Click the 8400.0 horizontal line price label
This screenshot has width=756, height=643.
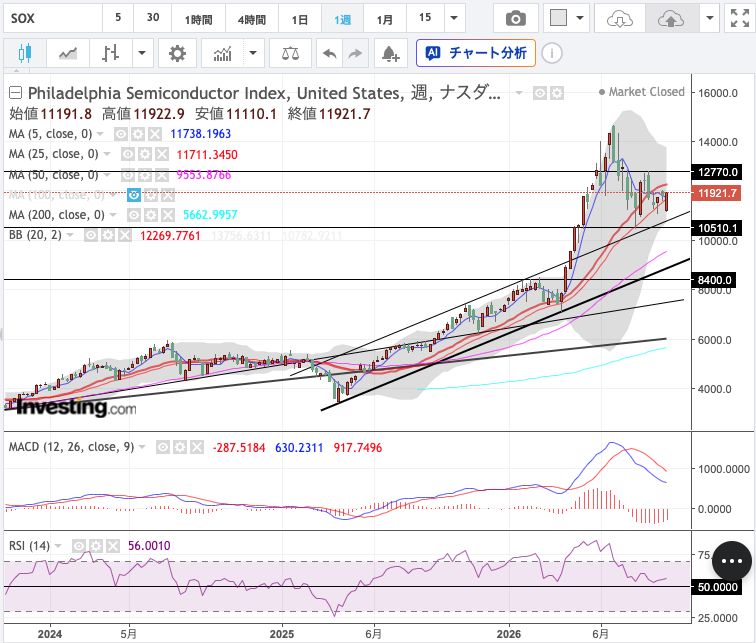coord(715,280)
